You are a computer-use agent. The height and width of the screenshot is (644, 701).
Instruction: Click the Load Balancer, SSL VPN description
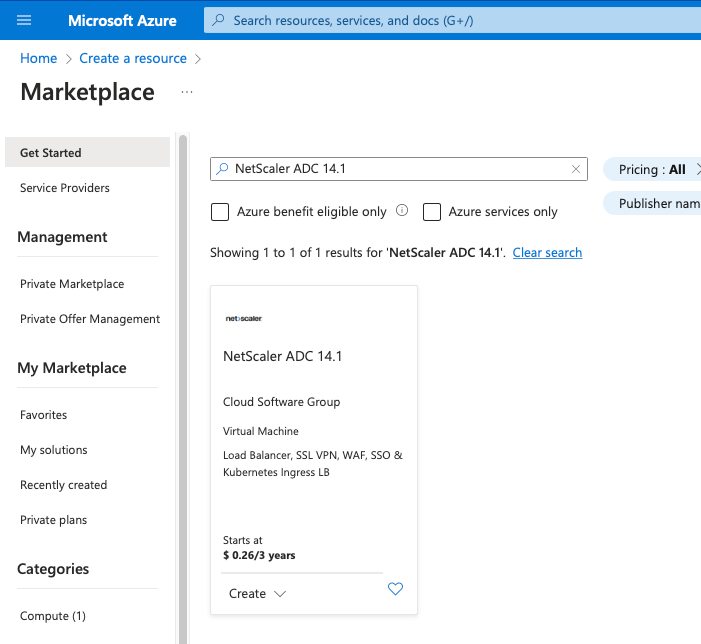[312, 463]
